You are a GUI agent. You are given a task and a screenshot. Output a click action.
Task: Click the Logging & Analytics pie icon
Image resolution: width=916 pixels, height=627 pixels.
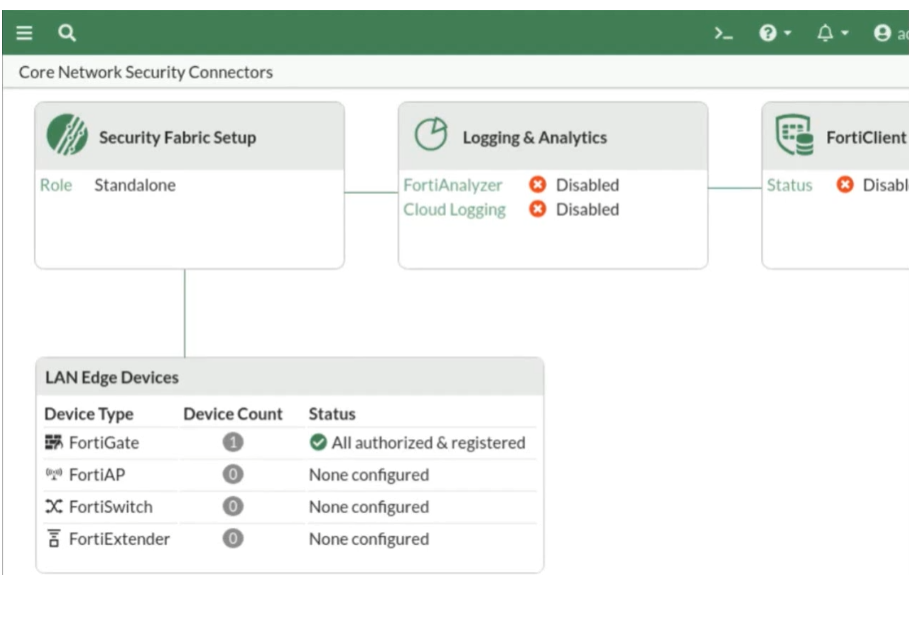coord(431,134)
